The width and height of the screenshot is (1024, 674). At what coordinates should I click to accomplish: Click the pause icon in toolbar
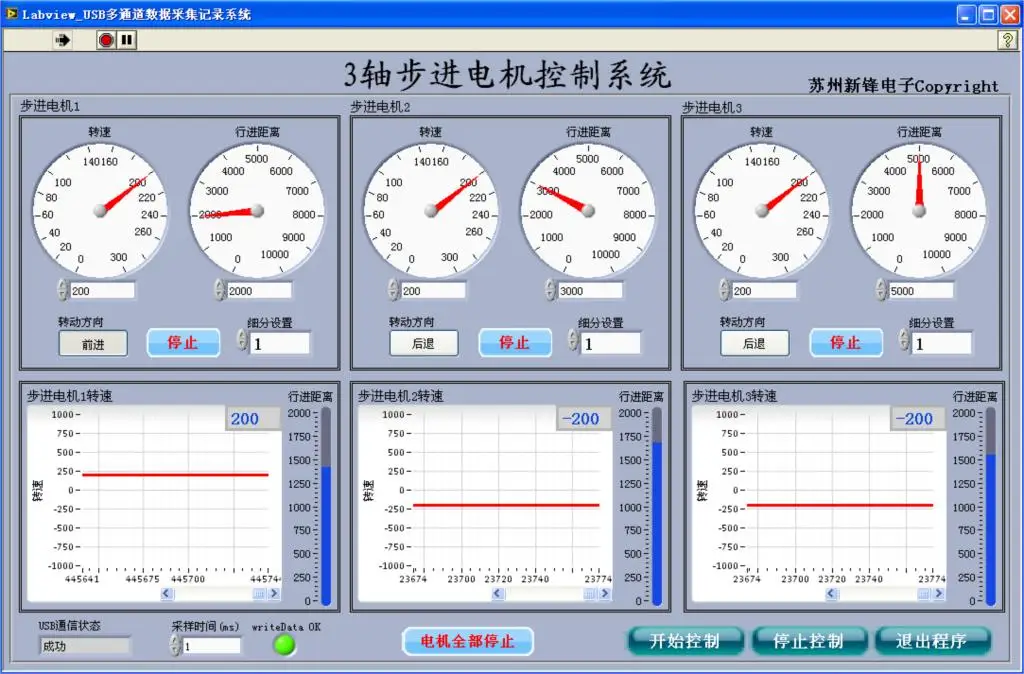pyautogui.click(x=126, y=40)
